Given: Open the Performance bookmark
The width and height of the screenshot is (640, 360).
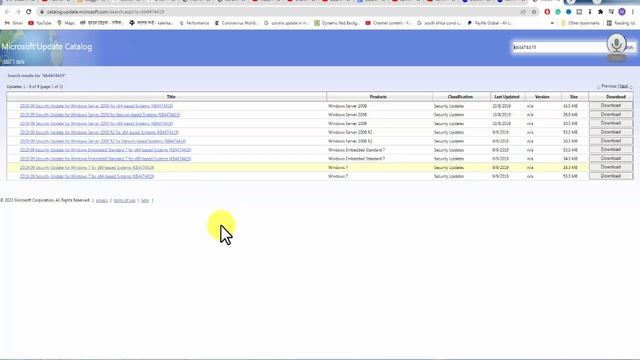Looking at the screenshot, I should pyautogui.click(x=194, y=23).
